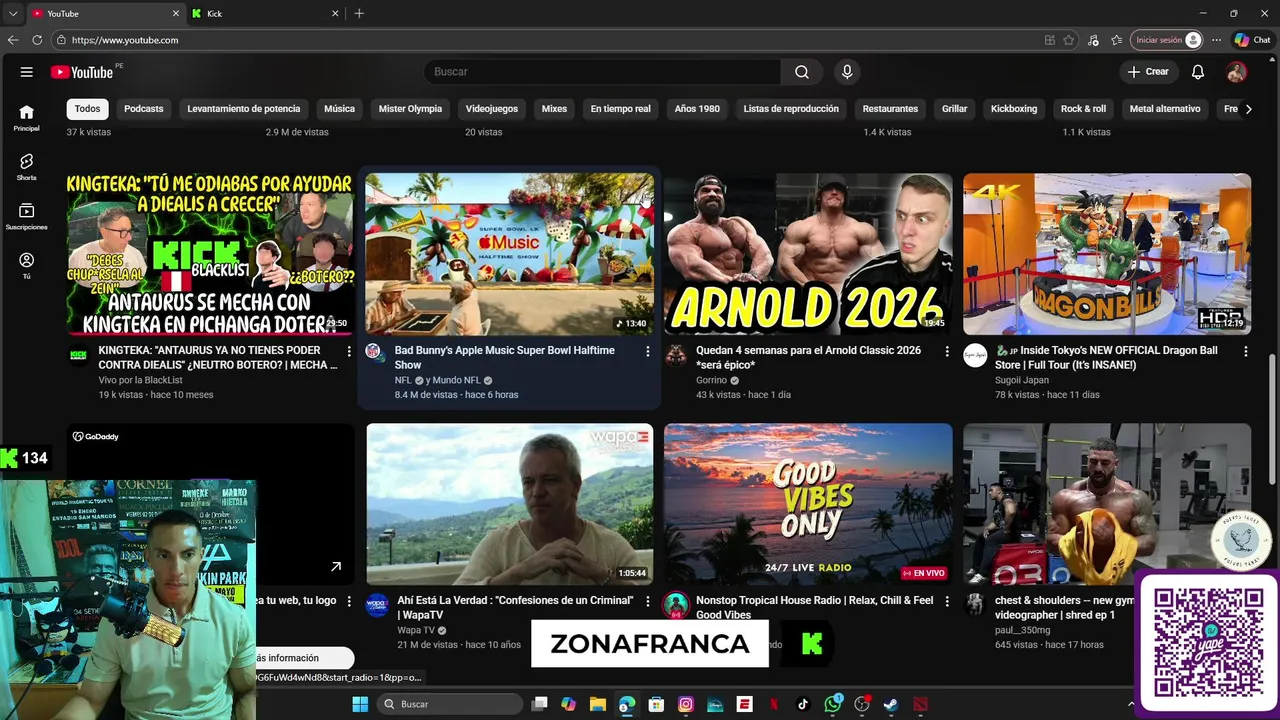Viewport: 1280px width, 720px height.
Task: Reload the page with the refresh icon
Action: point(37,40)
